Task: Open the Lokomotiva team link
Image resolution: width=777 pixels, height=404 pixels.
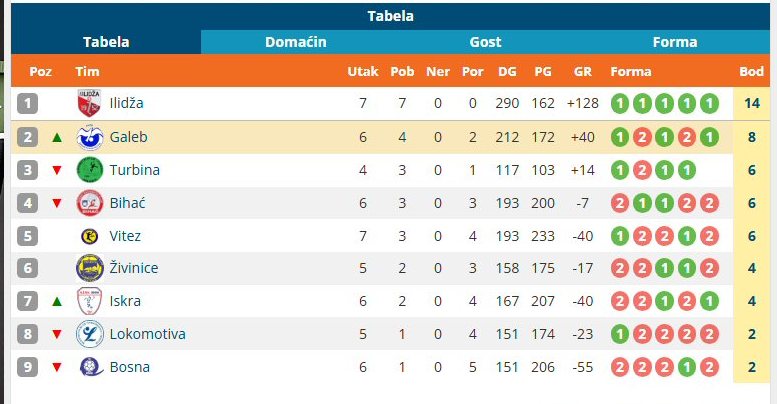Action: tap(148, 334)
